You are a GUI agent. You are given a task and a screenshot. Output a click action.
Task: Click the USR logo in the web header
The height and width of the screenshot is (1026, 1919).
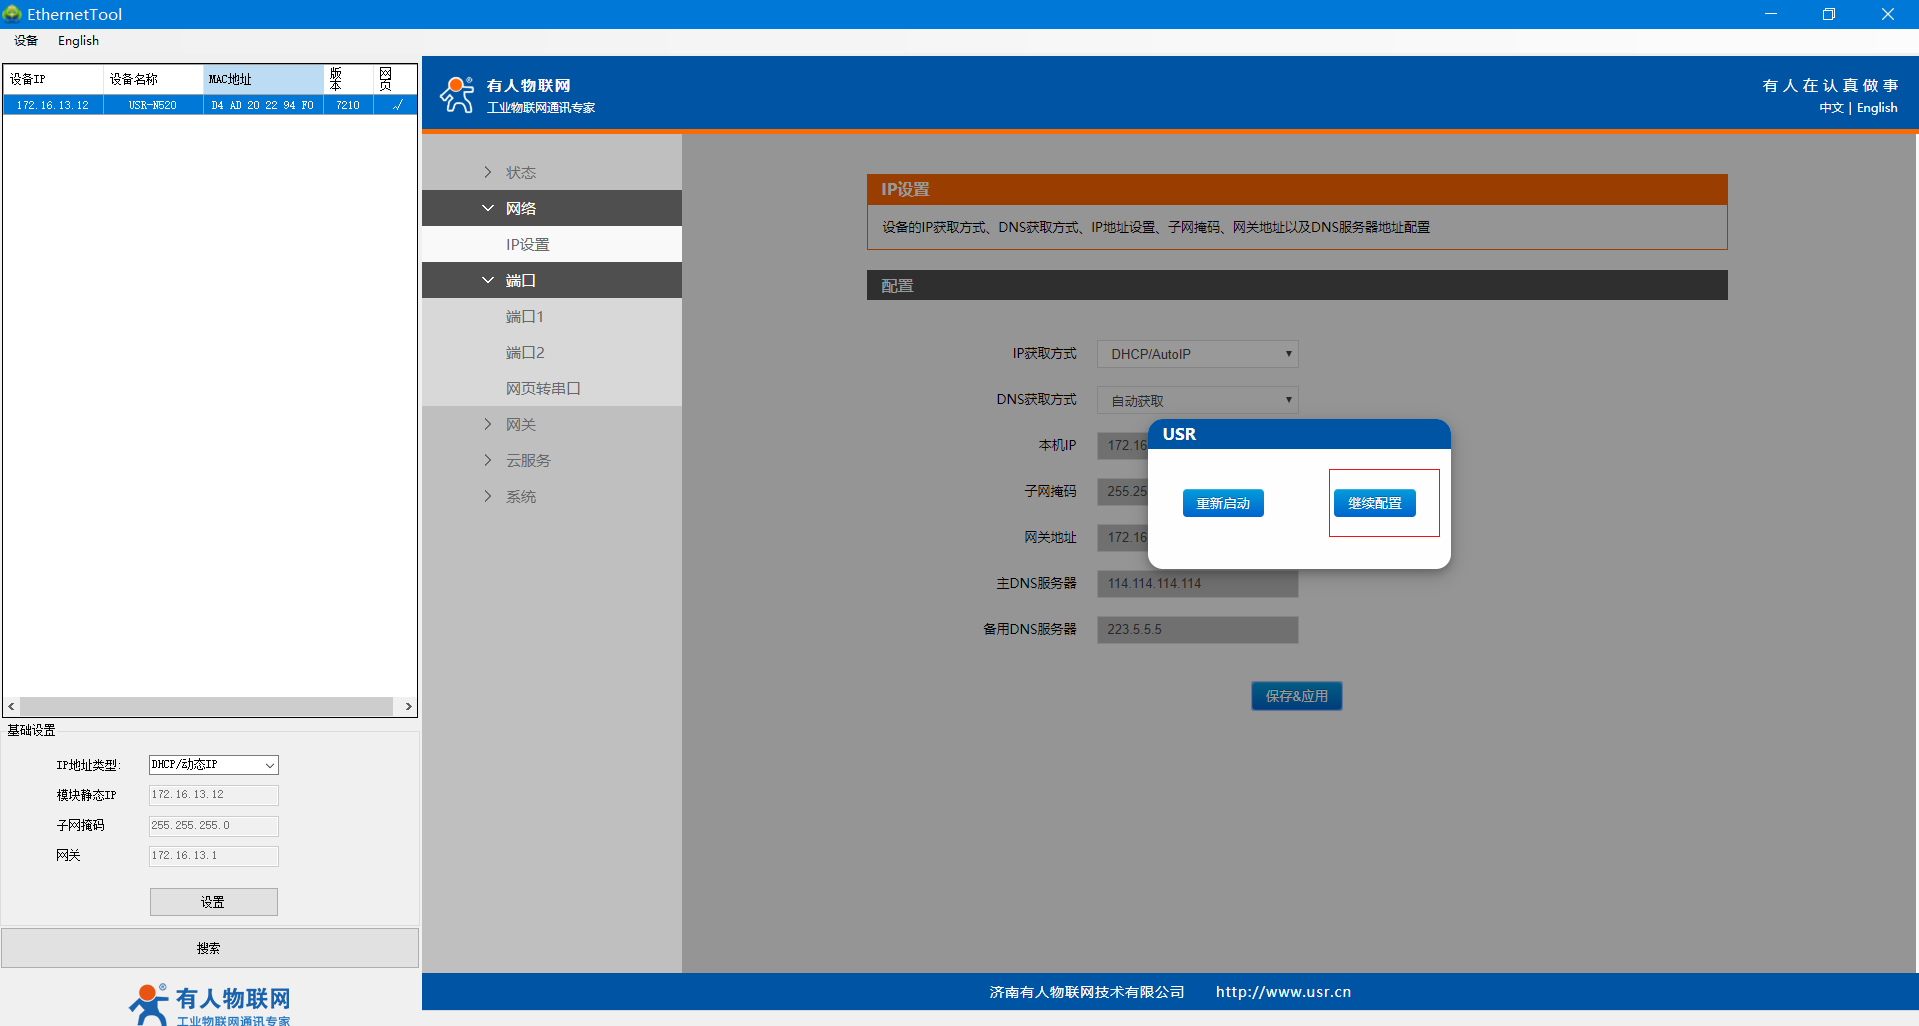click(x=457, y=95)
